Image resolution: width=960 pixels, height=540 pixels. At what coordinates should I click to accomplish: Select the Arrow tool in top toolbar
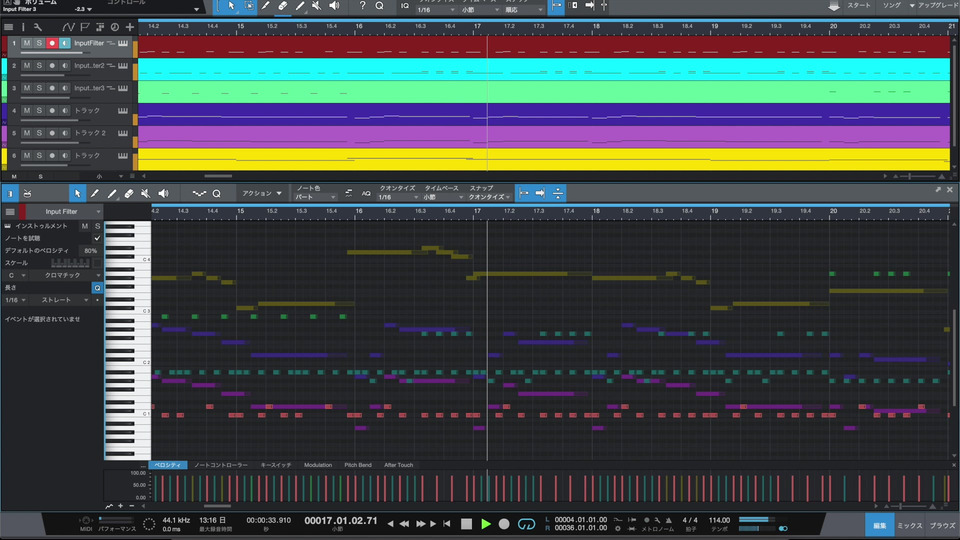231,6
